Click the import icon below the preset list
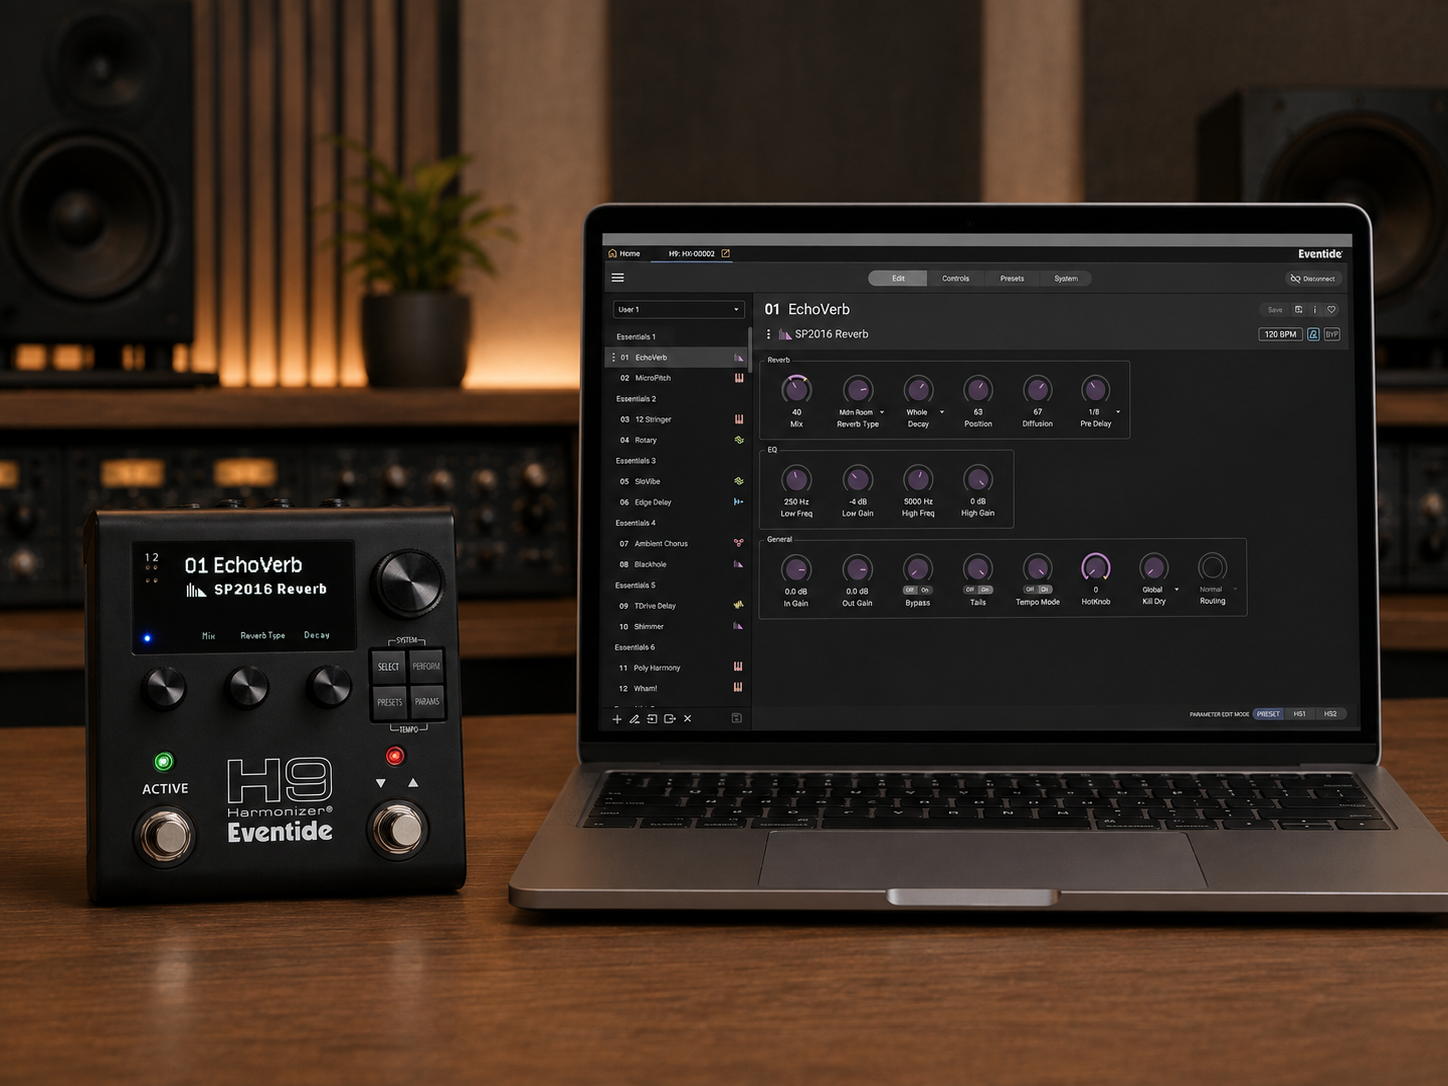 point(652,719)
